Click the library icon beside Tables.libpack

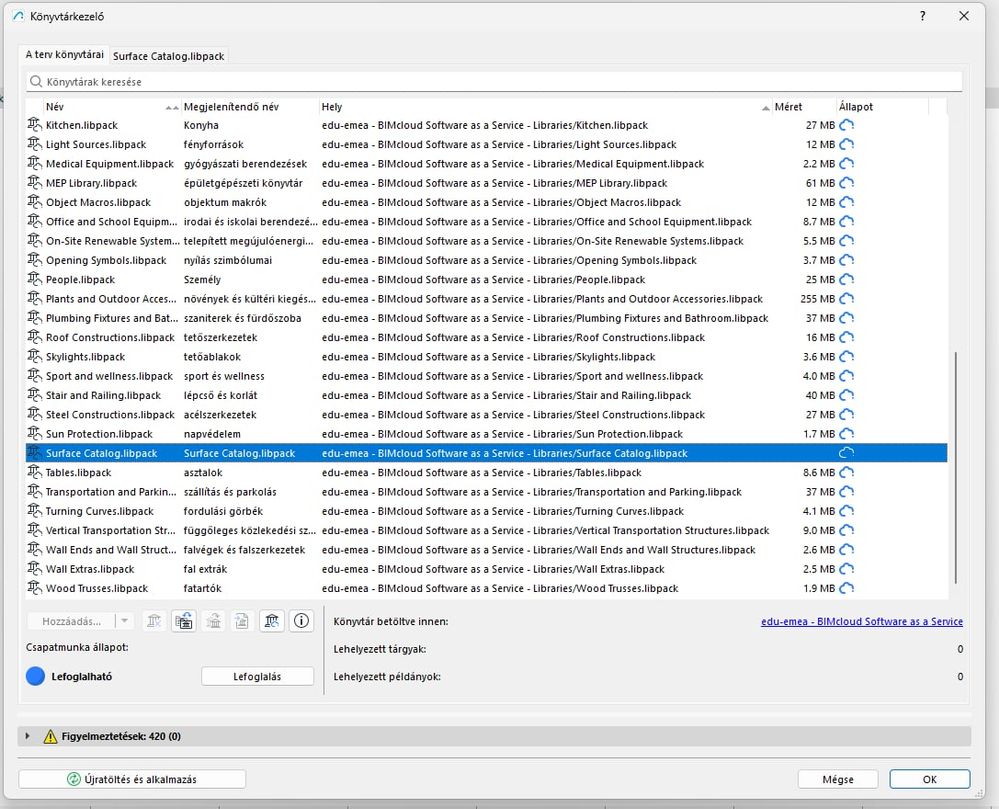[x=34, y=473]
